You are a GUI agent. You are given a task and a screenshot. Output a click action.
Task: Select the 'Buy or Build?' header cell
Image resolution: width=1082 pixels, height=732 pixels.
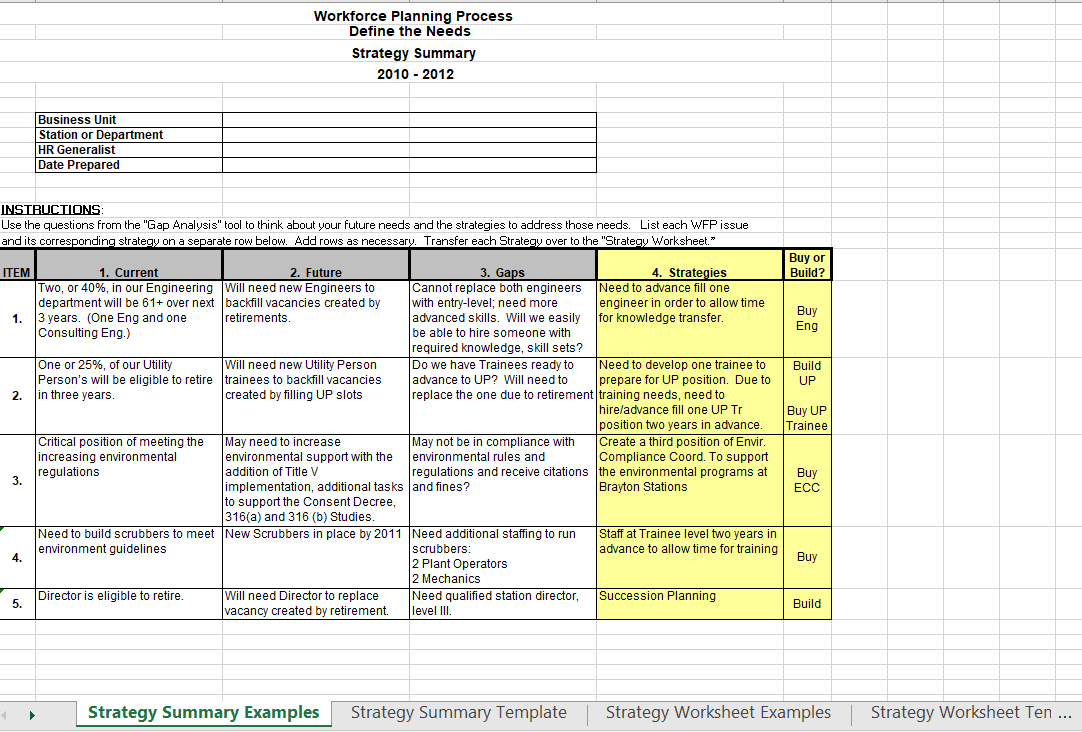click(806, 265)
